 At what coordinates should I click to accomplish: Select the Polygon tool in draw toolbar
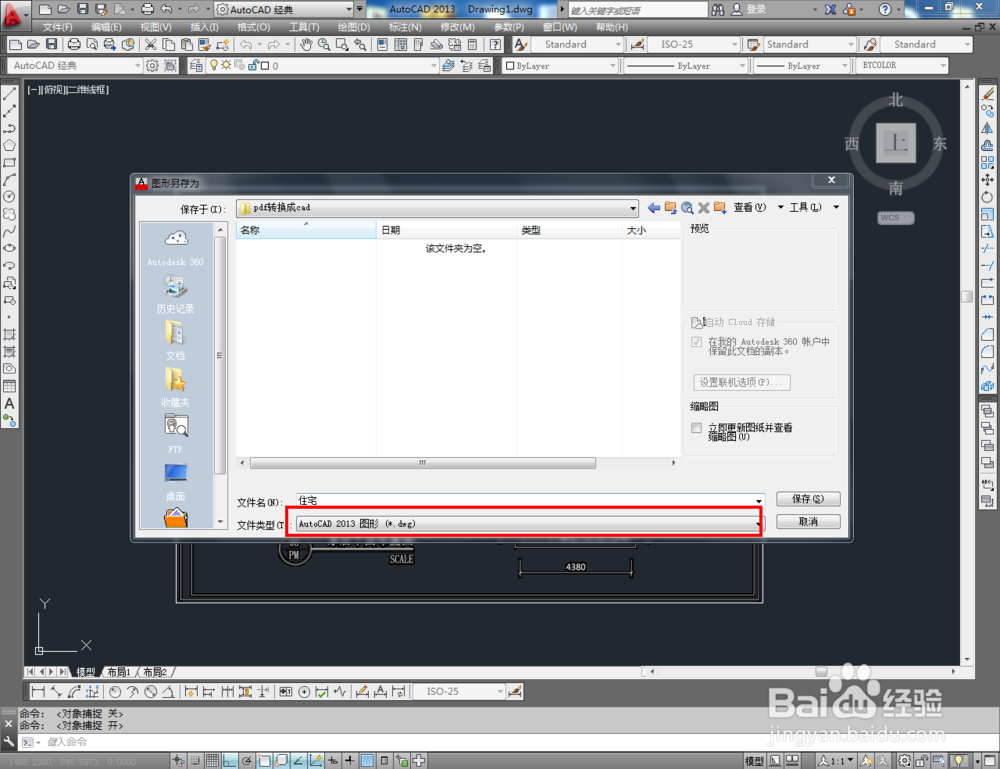tap(9, 146)
